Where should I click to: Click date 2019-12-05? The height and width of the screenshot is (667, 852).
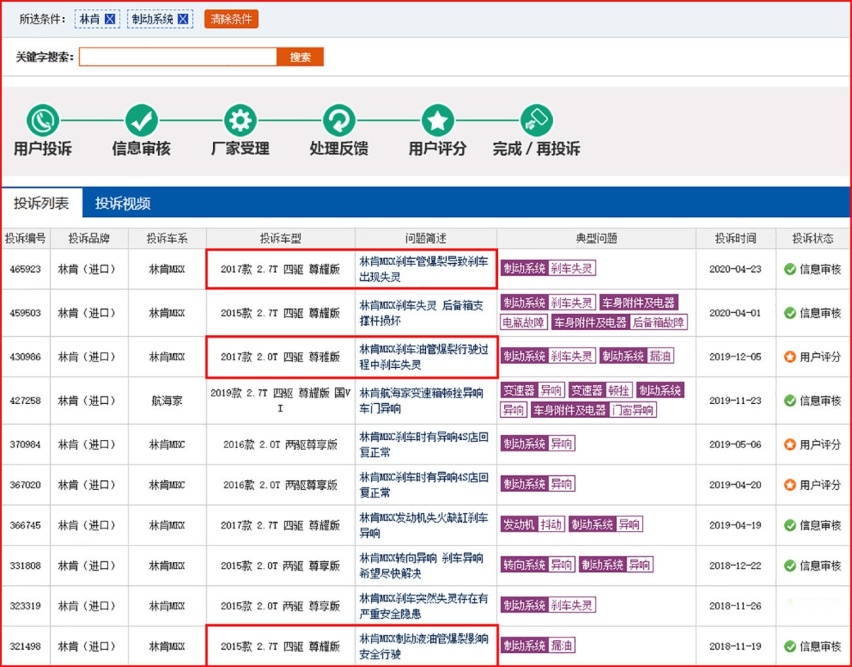[735, 357]
